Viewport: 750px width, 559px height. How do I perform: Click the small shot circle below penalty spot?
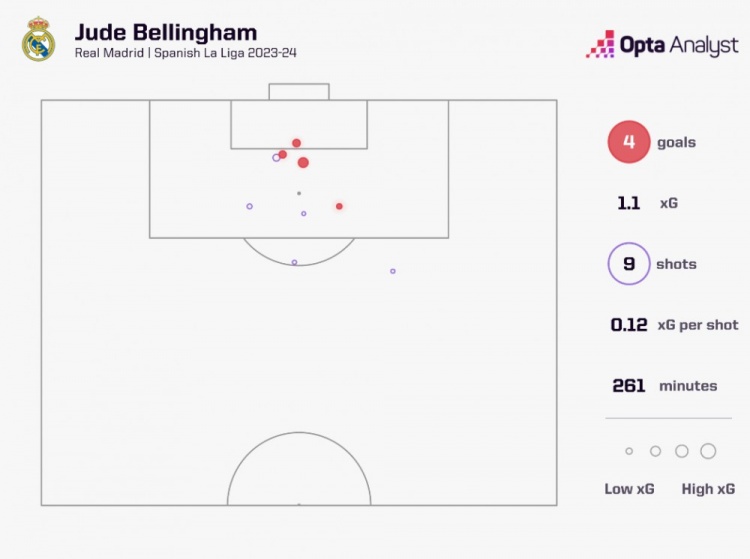coord(304,214)
